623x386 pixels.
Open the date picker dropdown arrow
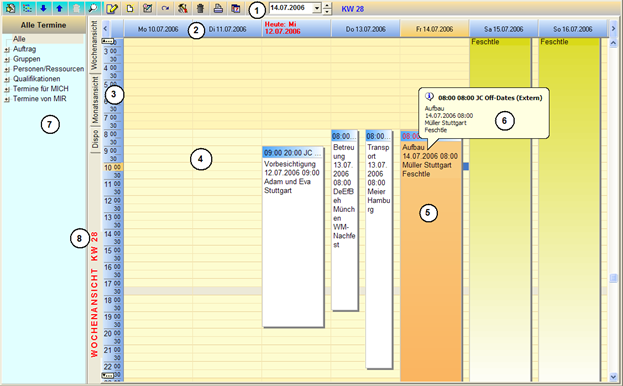[x=317, y=8]
